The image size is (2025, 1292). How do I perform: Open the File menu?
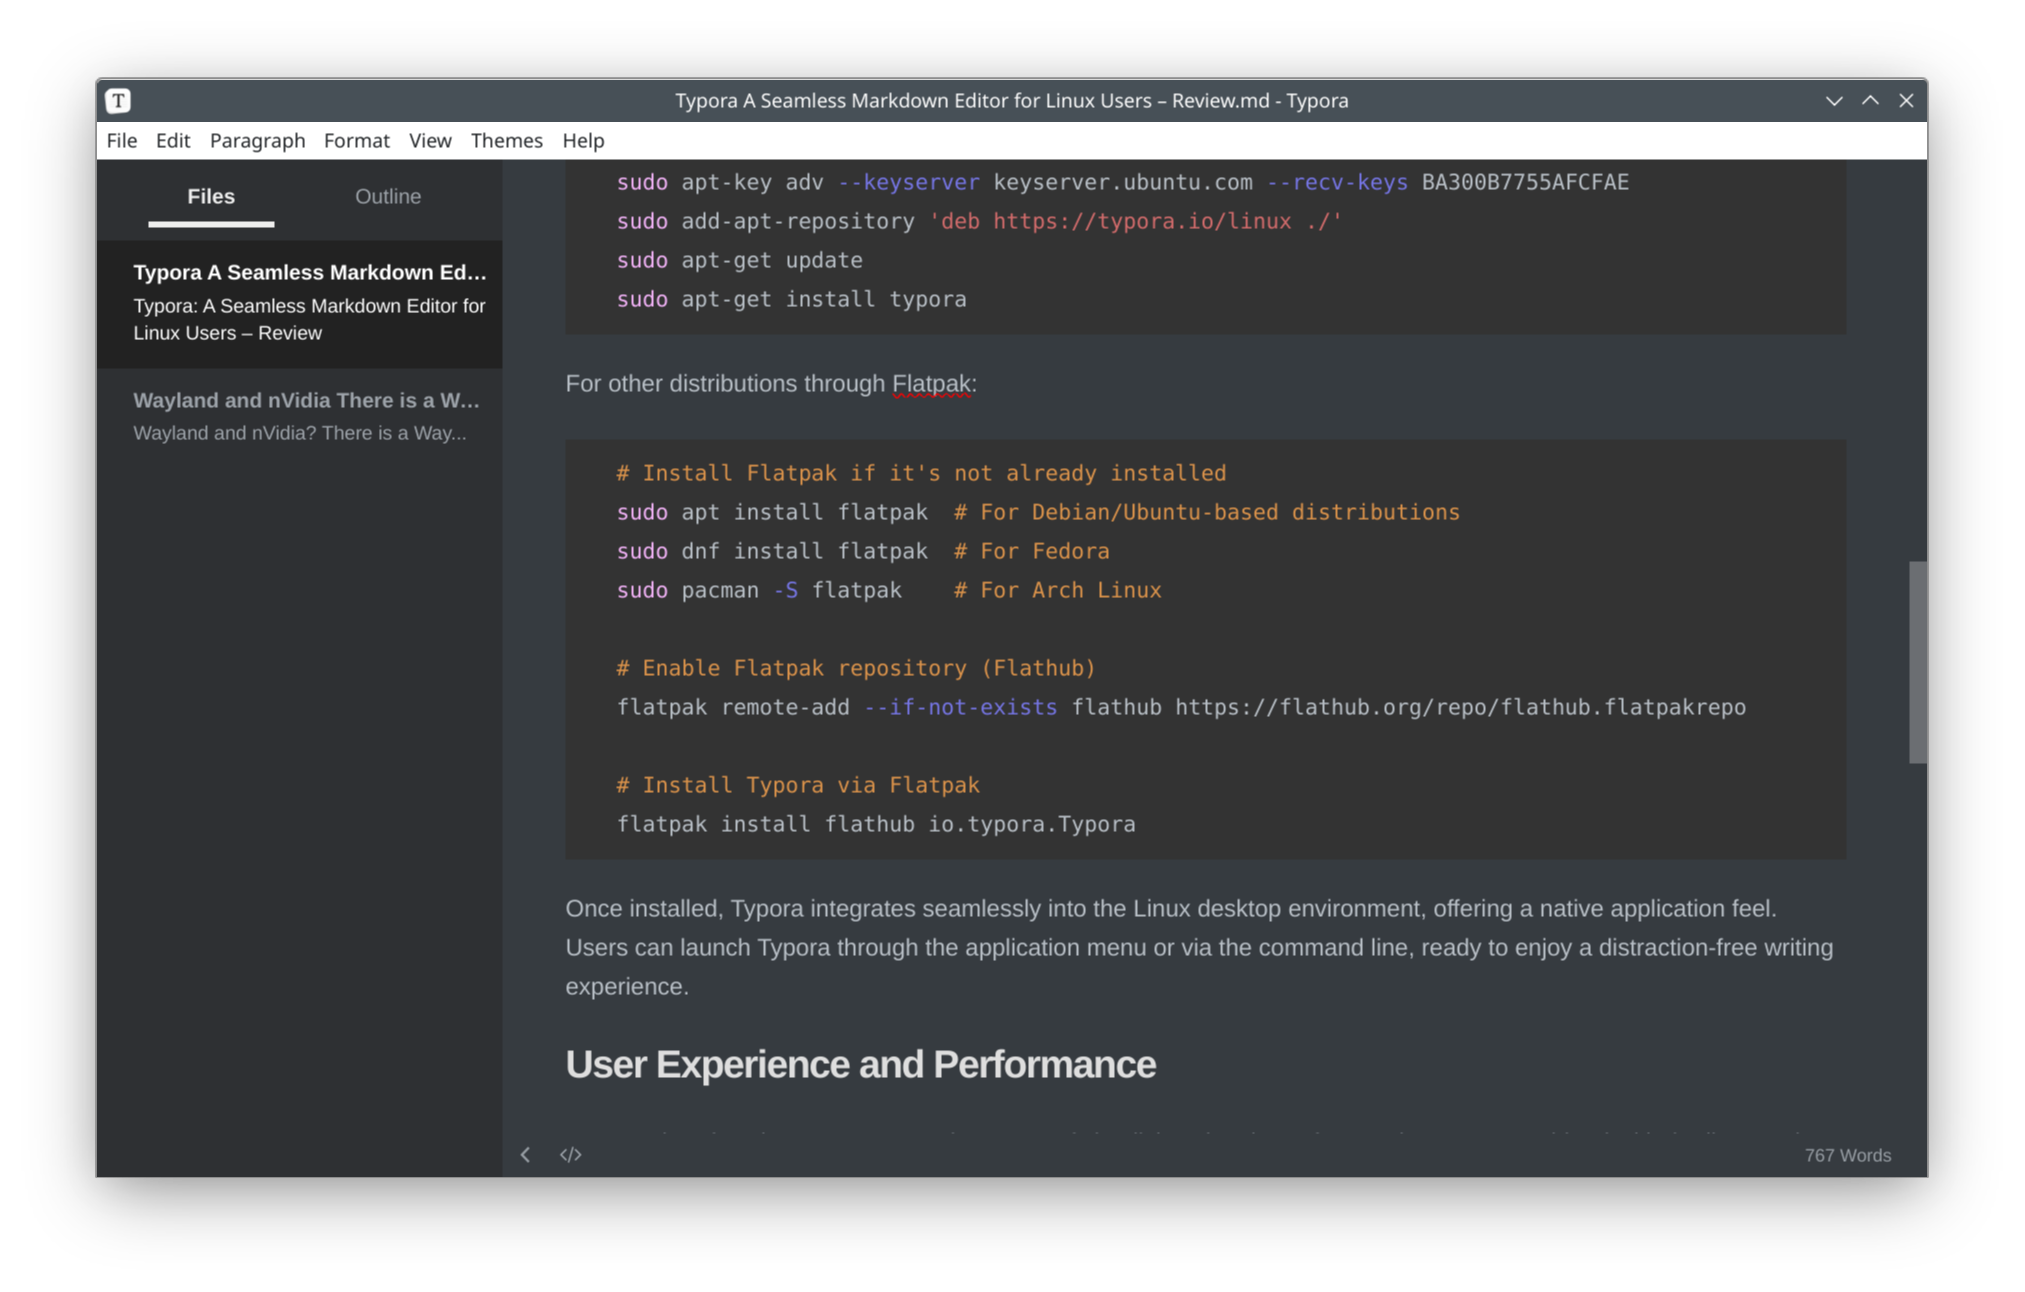point(121,140)
